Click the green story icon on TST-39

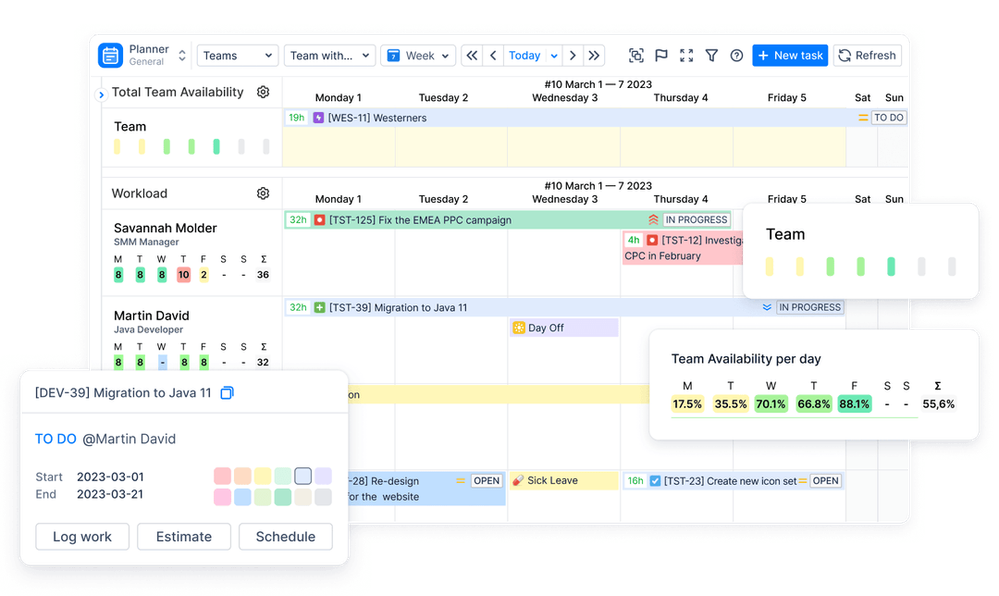tap(320, 307)
